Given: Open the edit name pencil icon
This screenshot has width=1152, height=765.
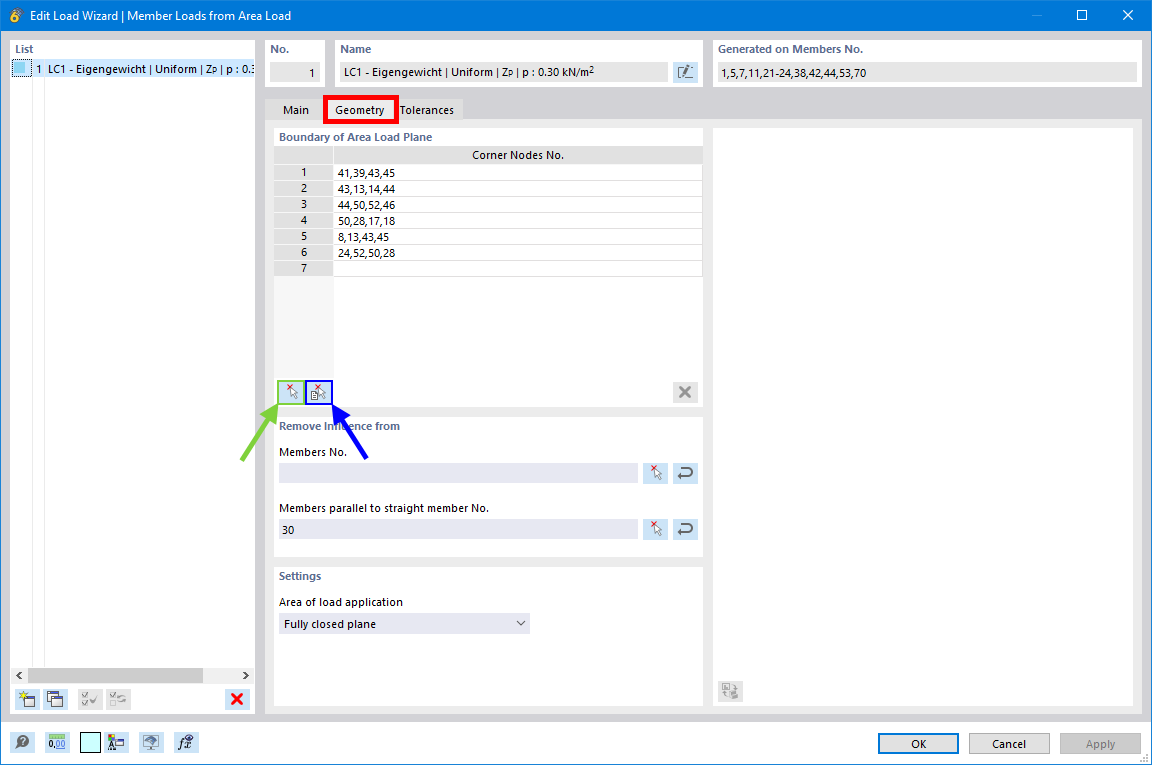Looking at the screenshot, I should pos(685,71).
